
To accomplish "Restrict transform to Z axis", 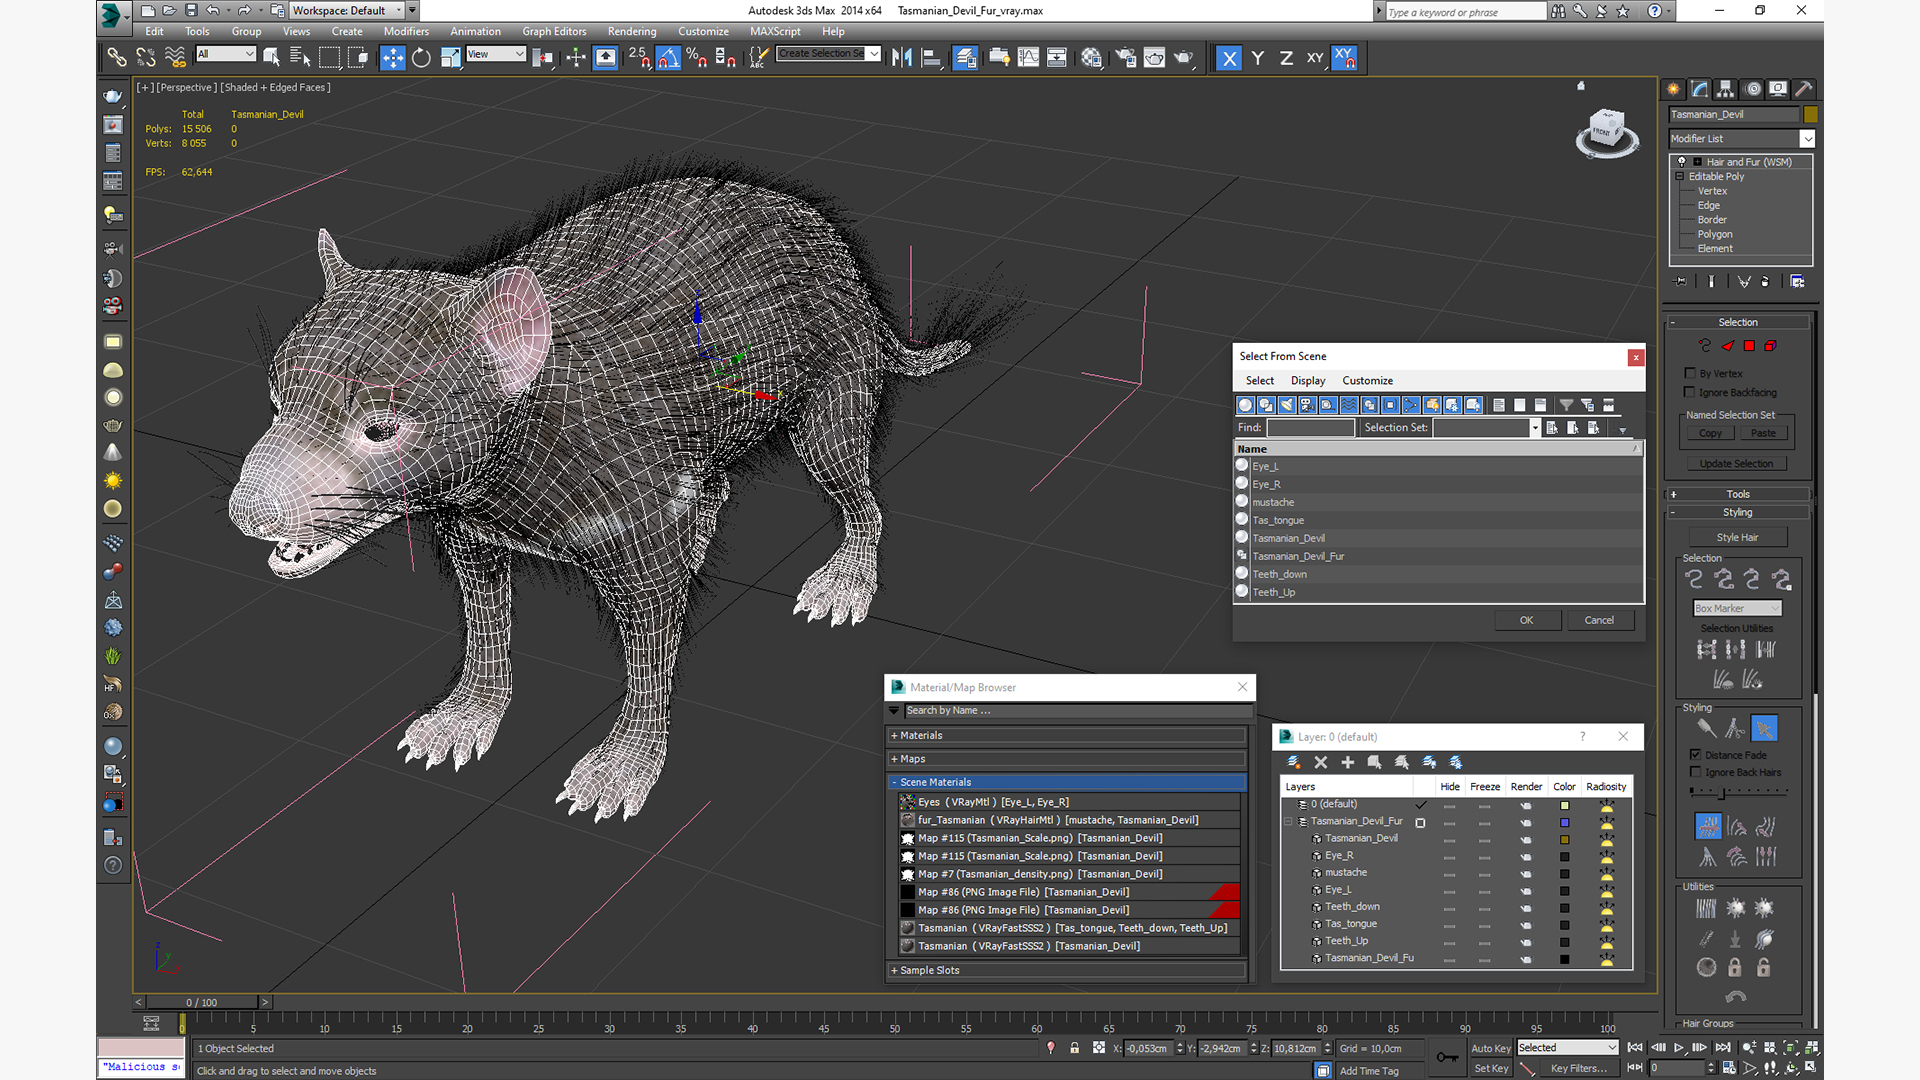I will (1286, 58).
